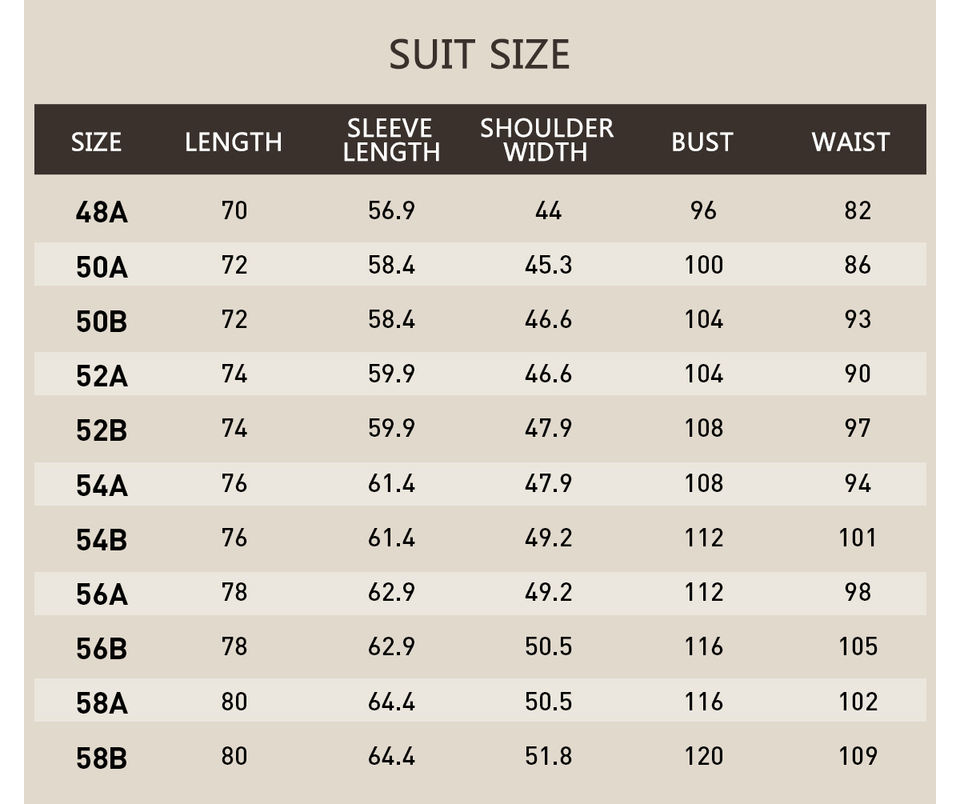Image resolution: width=960 pixels, height=804 pixels.
Task: Select the SIZE column header
Action: pyautogui.click(x=96, y=142)
